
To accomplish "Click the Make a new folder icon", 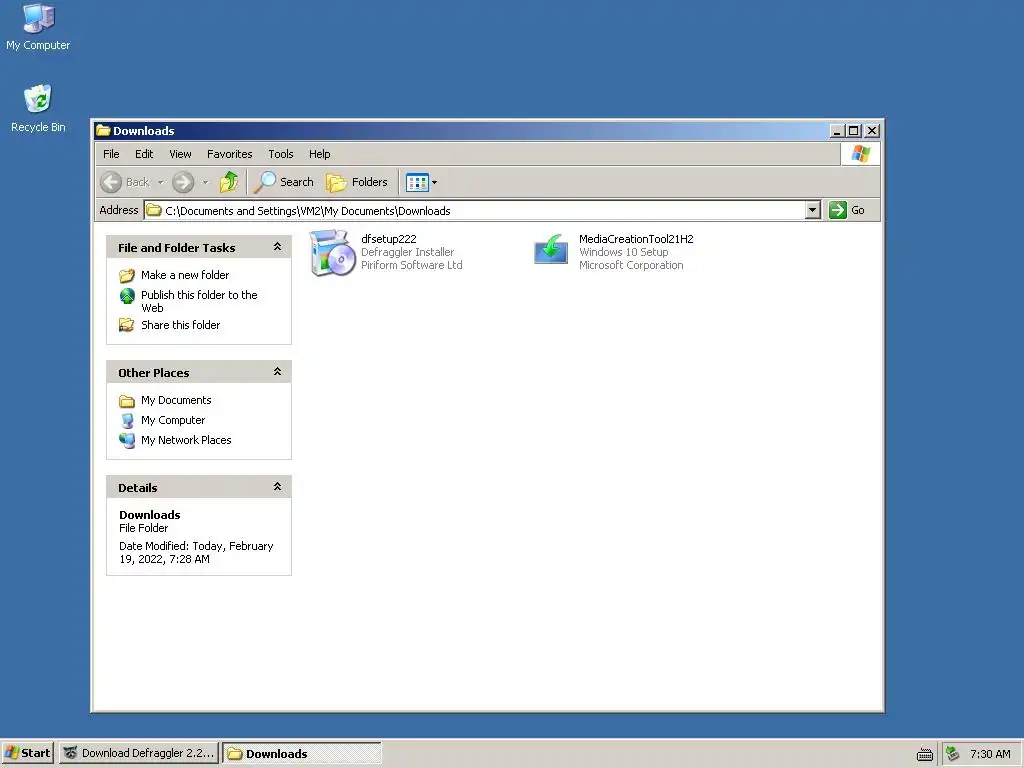I will coord(127,276).
